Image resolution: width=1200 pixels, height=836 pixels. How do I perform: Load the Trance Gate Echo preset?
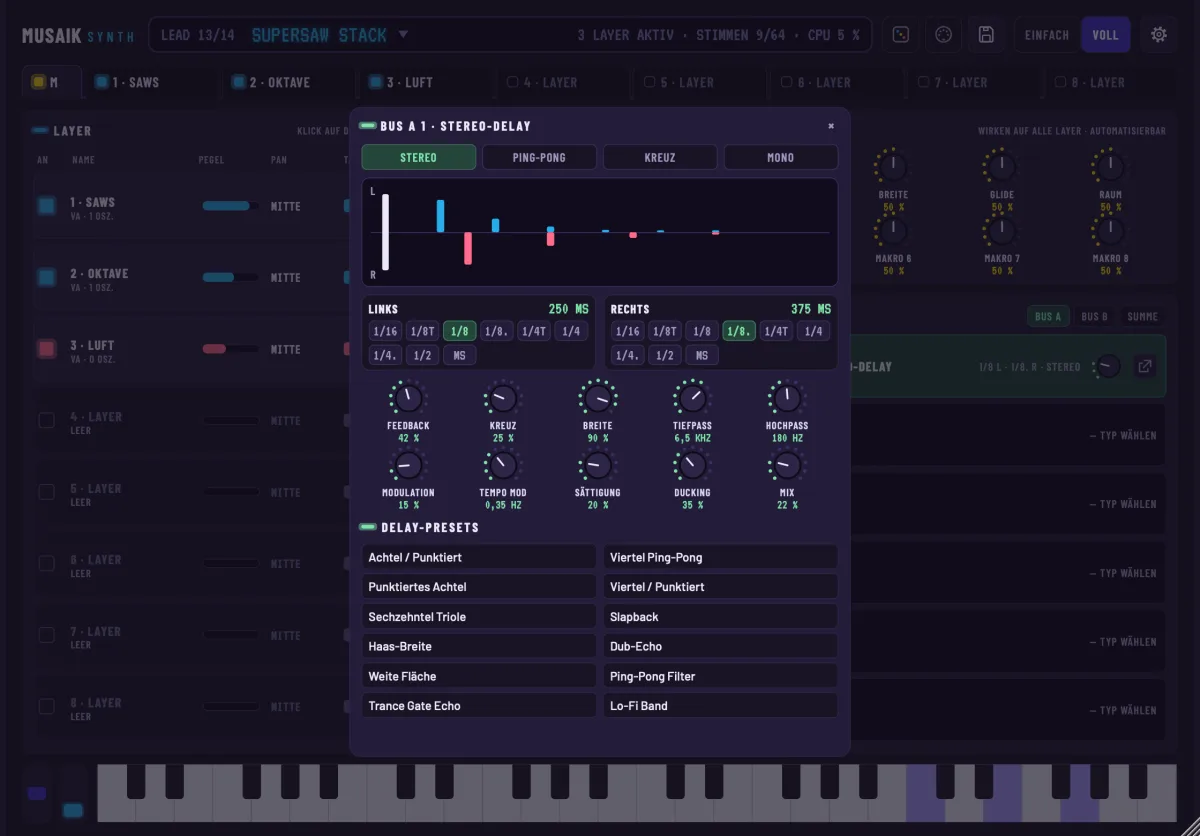pyautogui.click(x=479, y=706)
